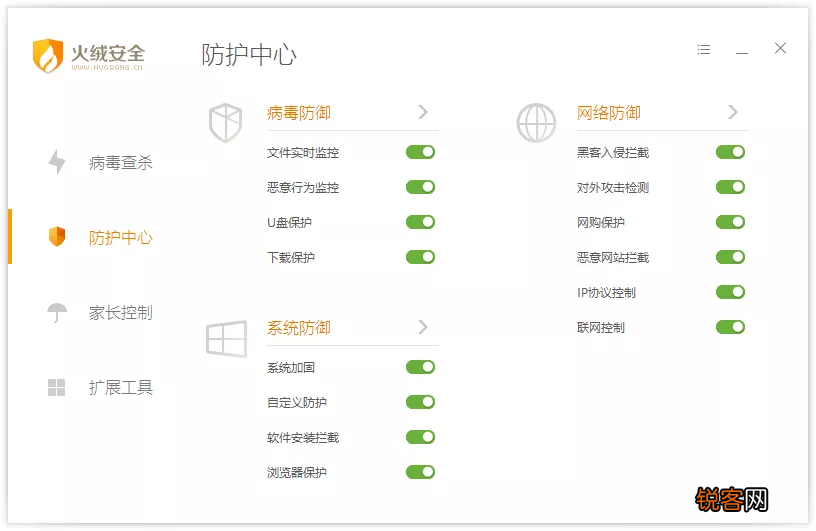Image resolution: width=816 pixels, height=531 pixels.
Task: Expand 病毒防御 section chevron
Action: point(423,112)
